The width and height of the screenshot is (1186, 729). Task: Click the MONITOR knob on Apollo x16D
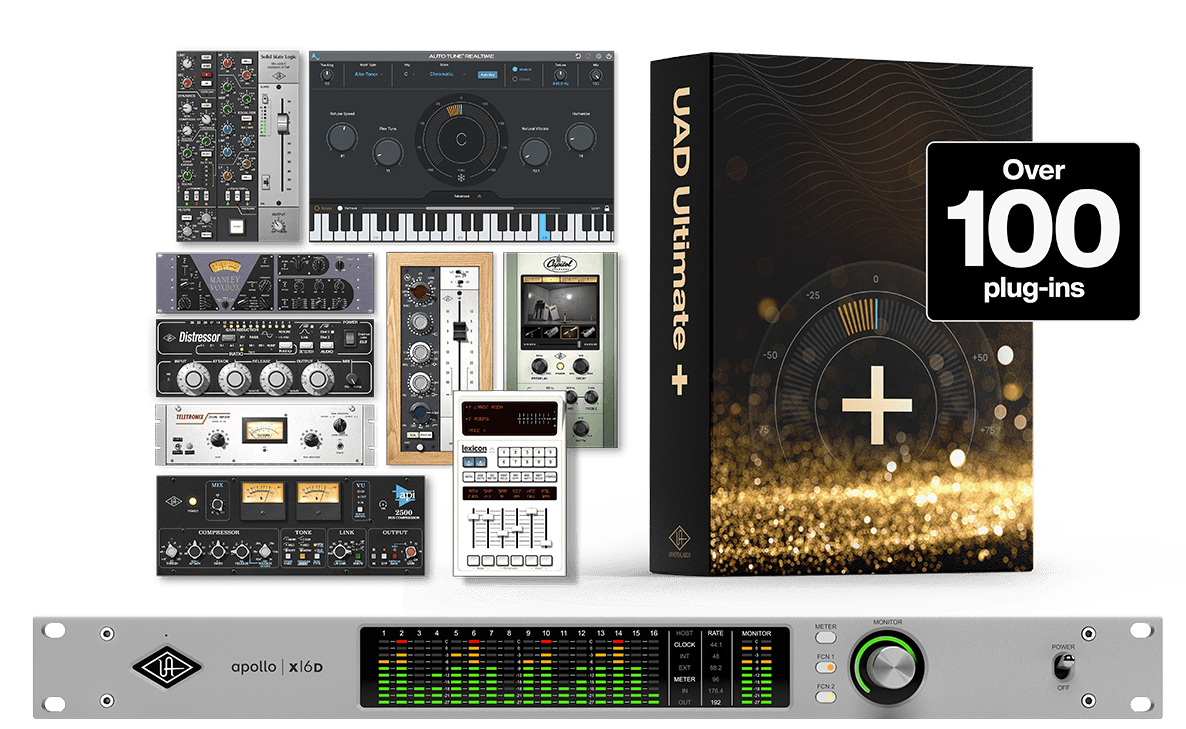click(x=888, y=667)
